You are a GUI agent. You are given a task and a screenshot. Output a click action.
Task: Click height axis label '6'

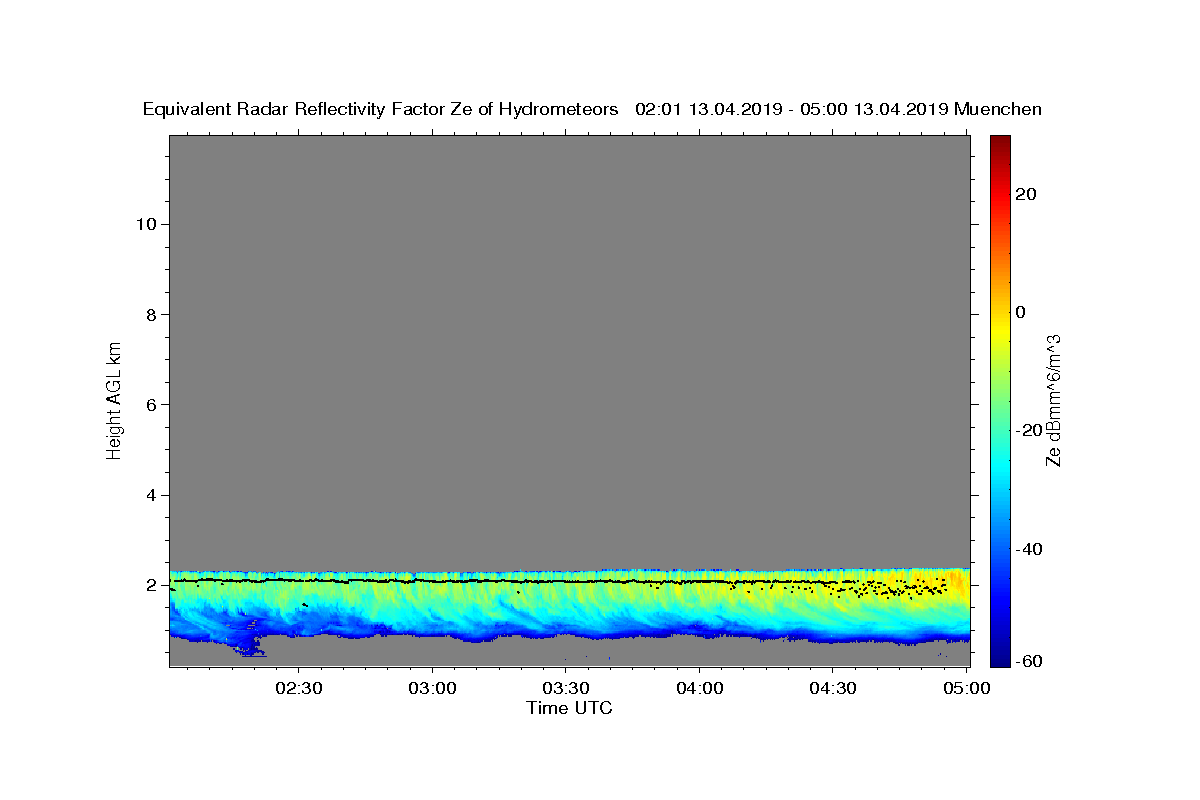(x=151, y=405)
